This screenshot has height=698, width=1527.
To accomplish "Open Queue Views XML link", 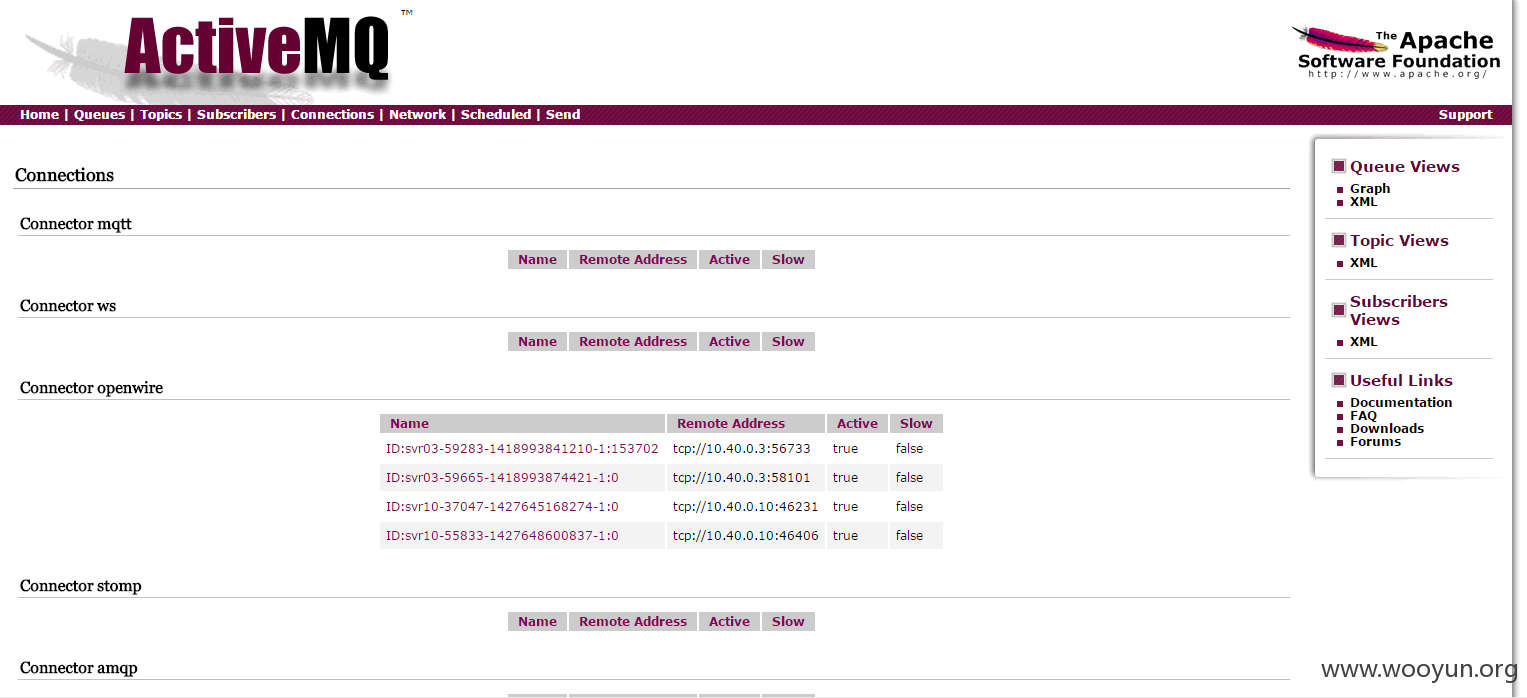I will [x=1363, y=201].
